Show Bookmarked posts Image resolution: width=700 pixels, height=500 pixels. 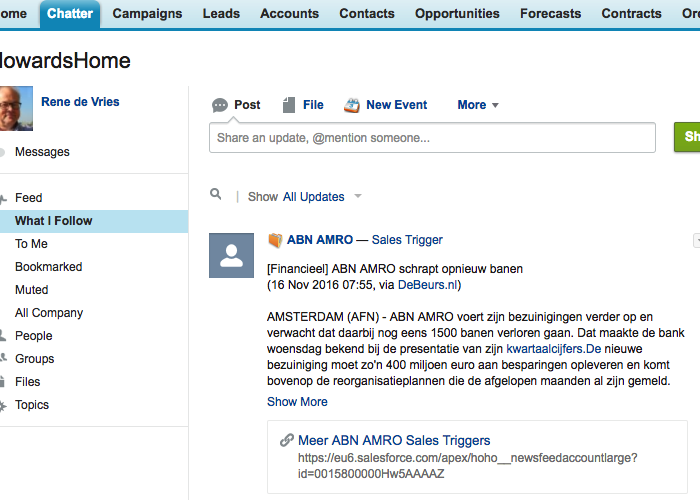[x=49, y=267]
